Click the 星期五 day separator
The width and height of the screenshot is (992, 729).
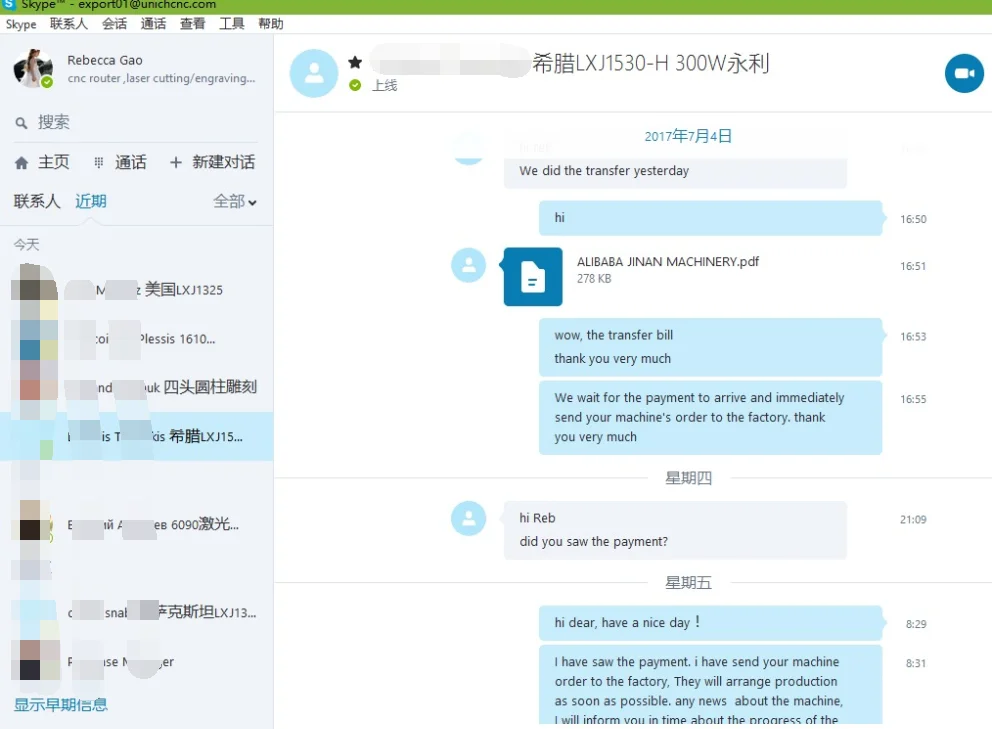(688, 583)
